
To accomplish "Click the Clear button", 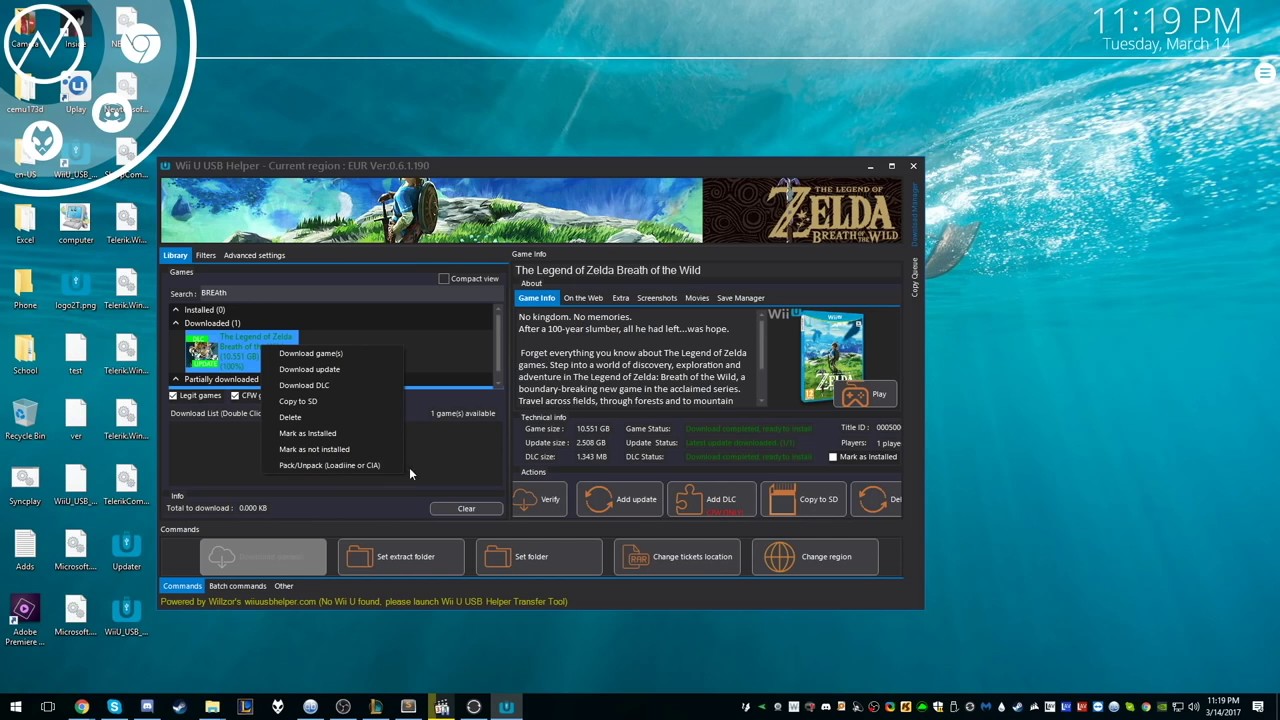I will click(x=466, y=508).
